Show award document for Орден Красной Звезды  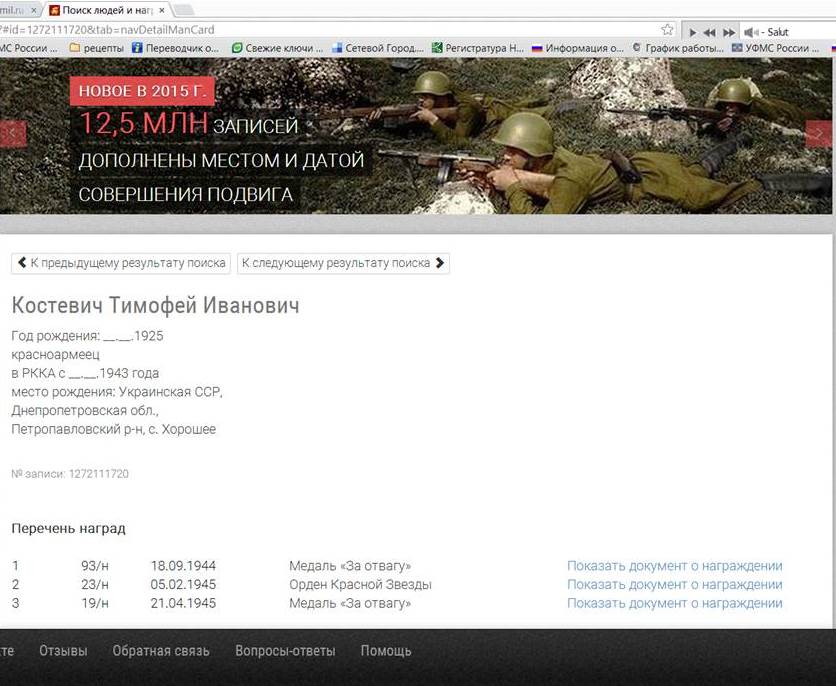(x=674, y=585)
